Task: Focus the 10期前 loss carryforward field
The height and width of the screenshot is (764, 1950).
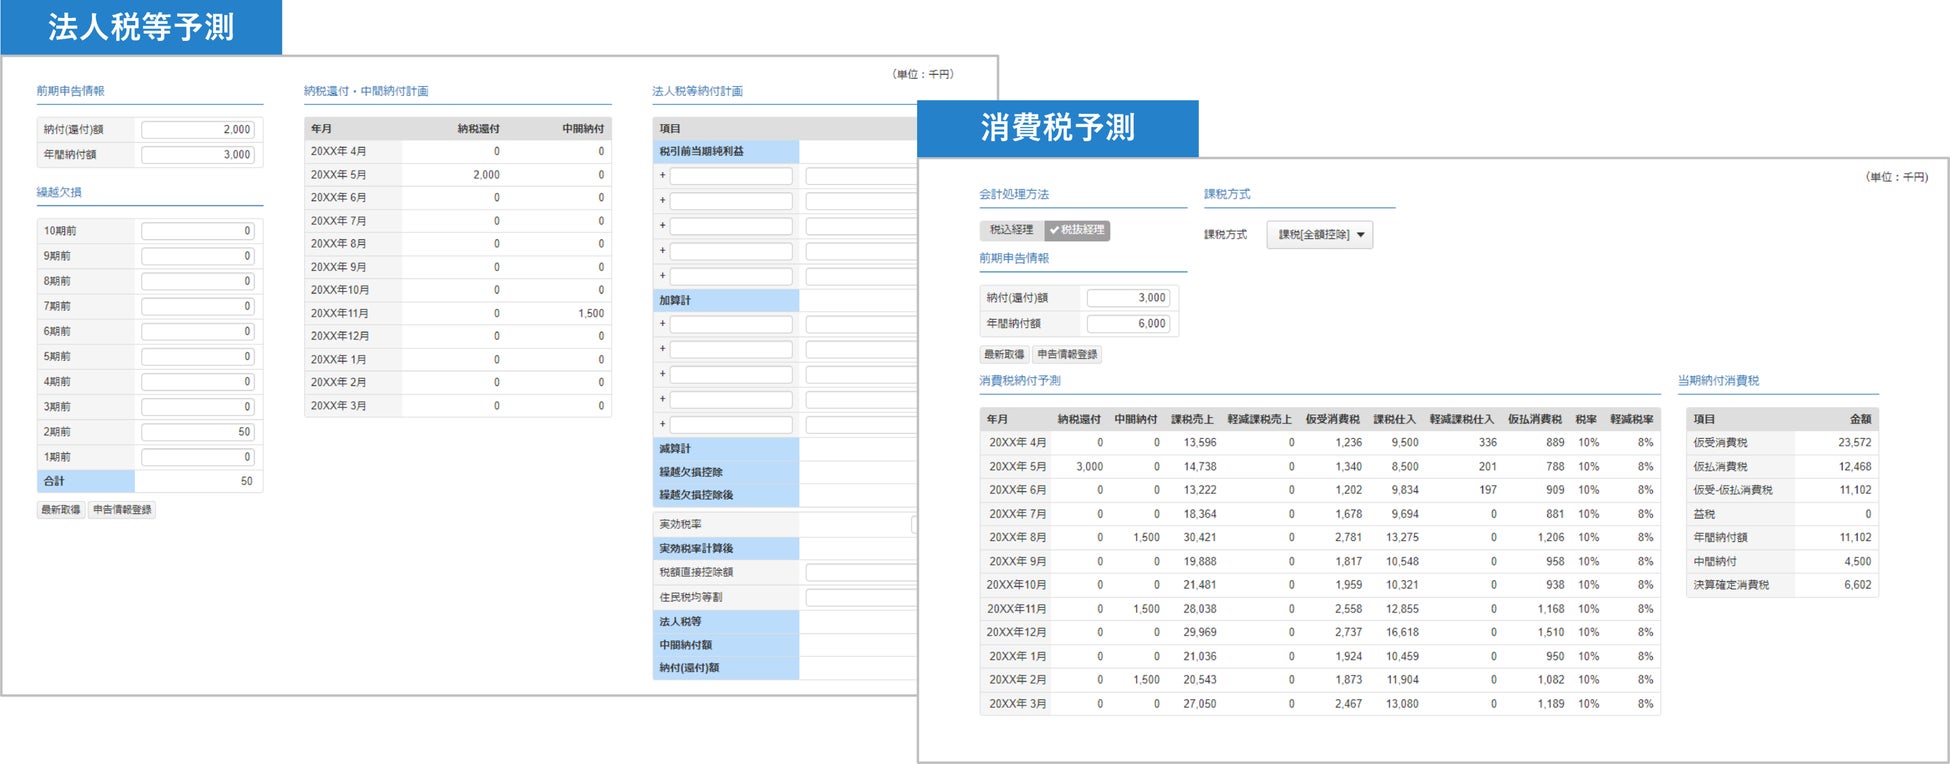Action: (198, 231)
